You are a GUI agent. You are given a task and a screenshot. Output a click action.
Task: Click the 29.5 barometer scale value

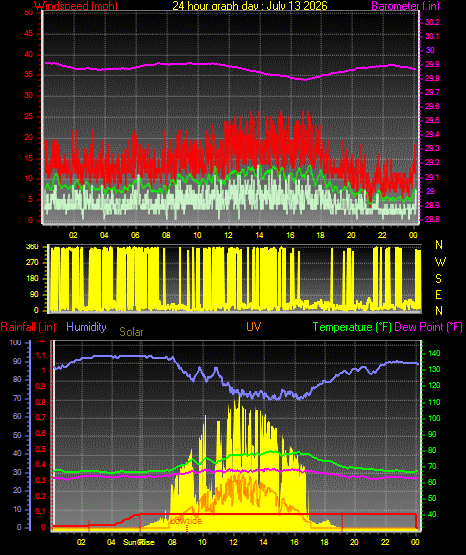432,120
